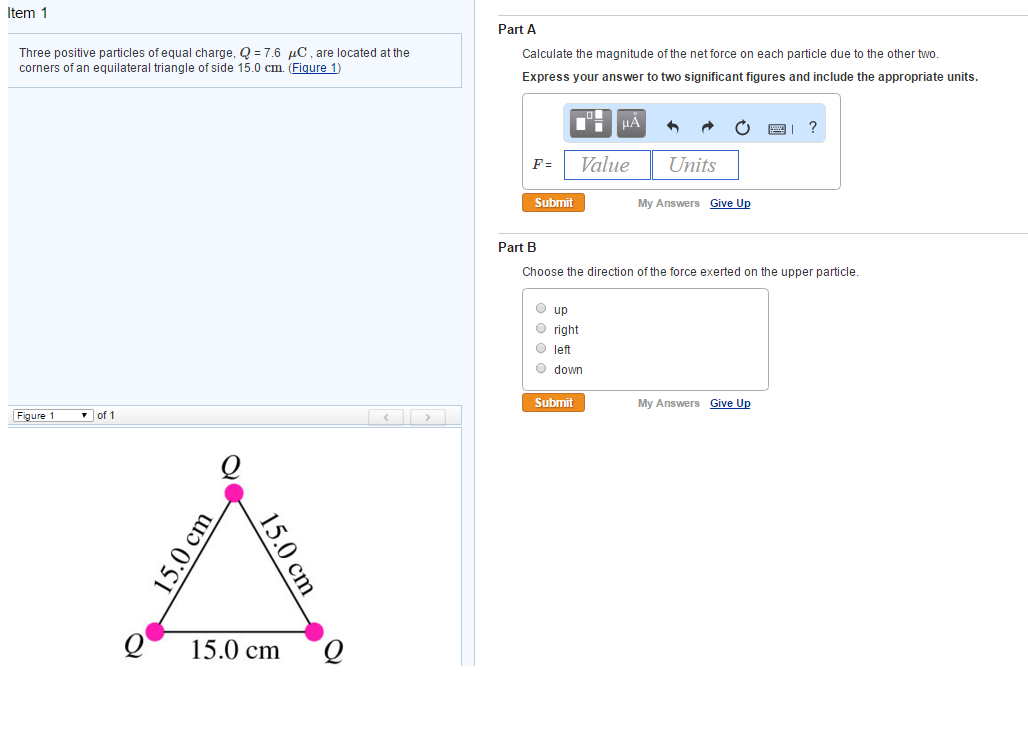Open the Figure 1 dropdown selector
The height and width of the screenshot is (743, 1028).
click(52, 415)
